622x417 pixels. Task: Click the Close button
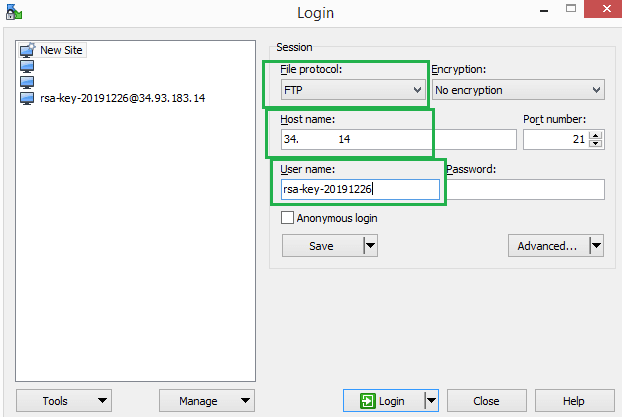(x=487, y=401)
